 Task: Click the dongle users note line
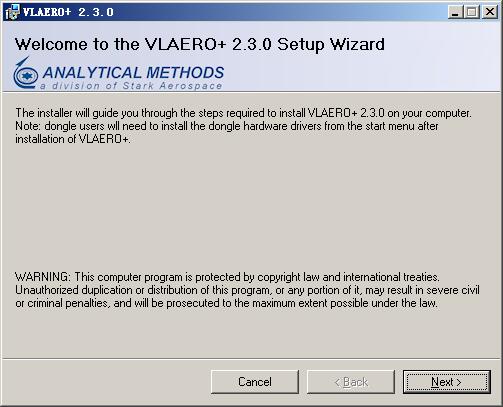coord(227,126)
